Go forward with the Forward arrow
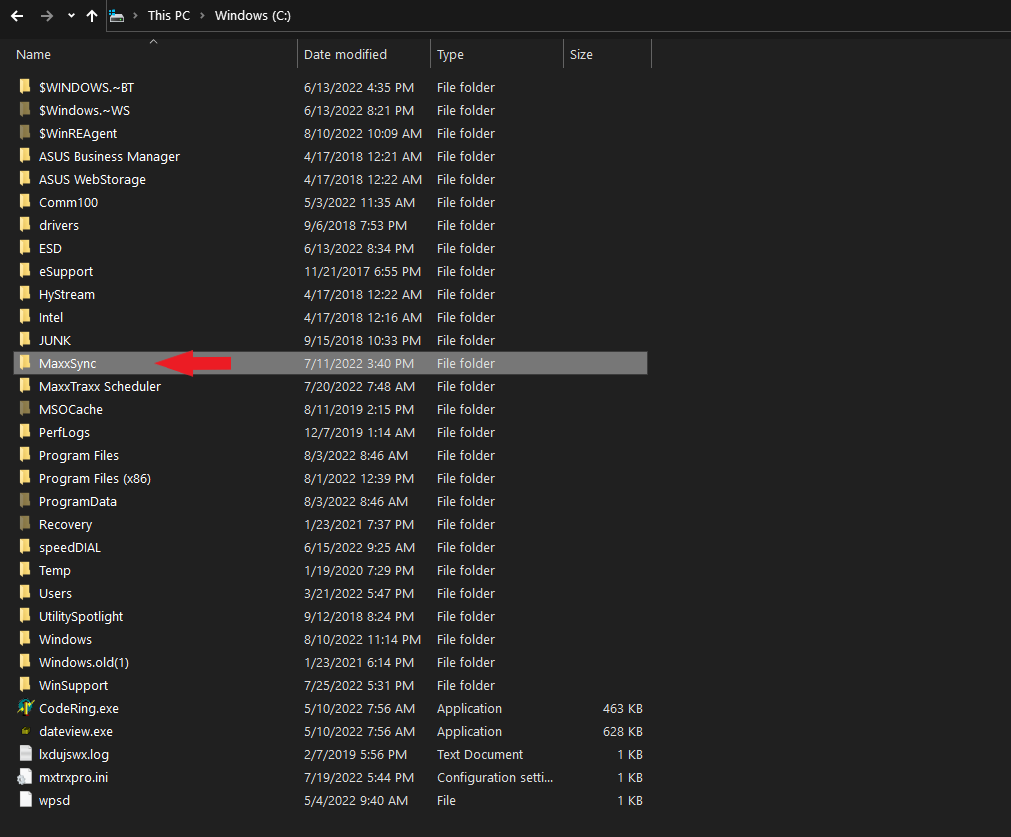Image resolution: width=1011 pixels, height=837 pixels. point(46,15)
